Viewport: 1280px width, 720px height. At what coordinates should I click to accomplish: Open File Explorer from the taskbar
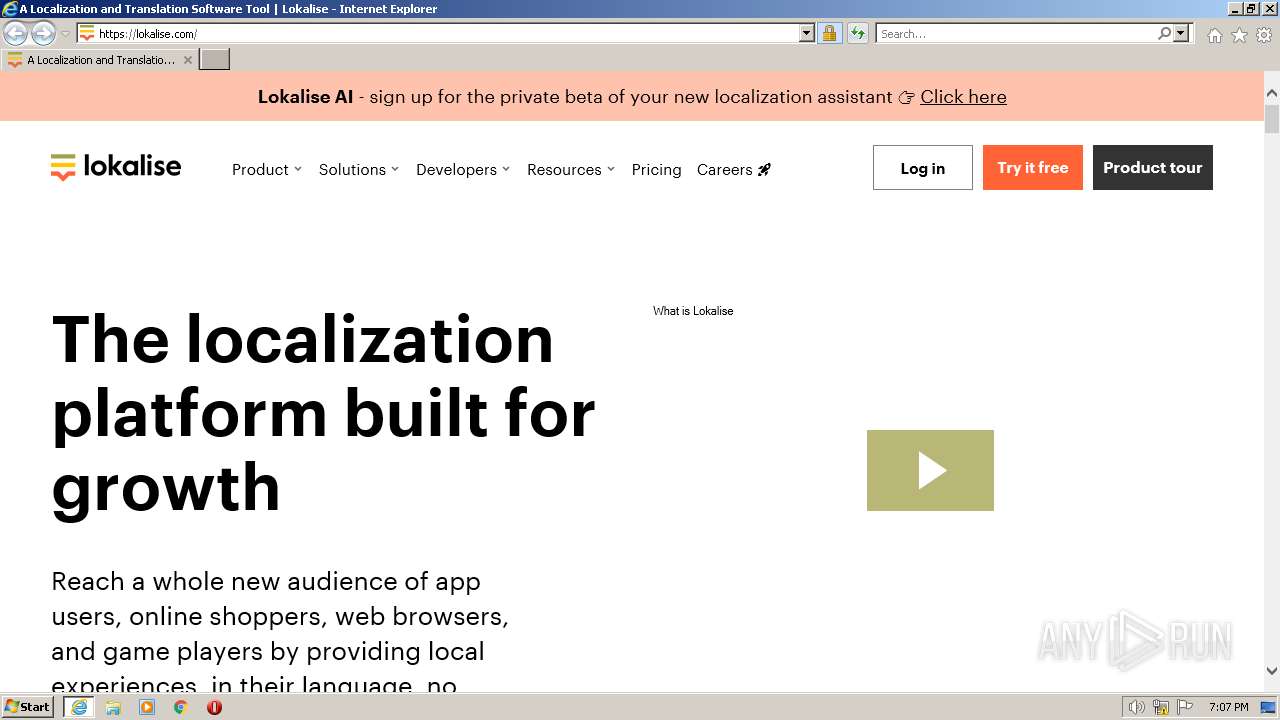pyautogui.click(x=113, y=707)
